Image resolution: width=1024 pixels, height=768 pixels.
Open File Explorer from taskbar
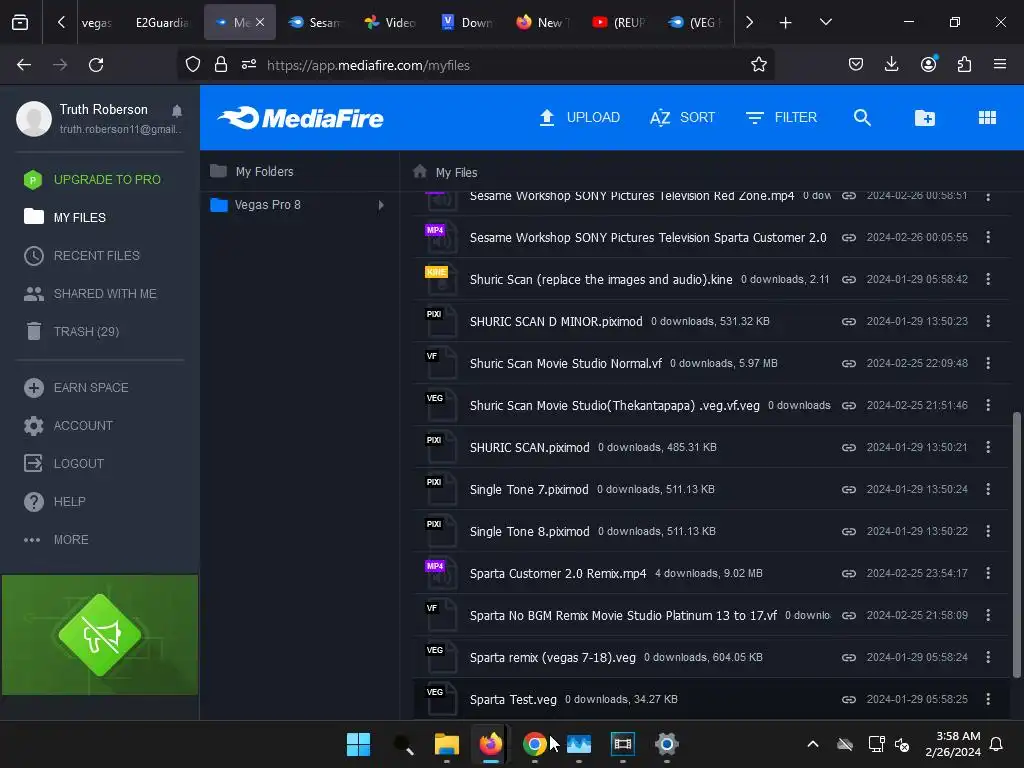tap(447, 744)
